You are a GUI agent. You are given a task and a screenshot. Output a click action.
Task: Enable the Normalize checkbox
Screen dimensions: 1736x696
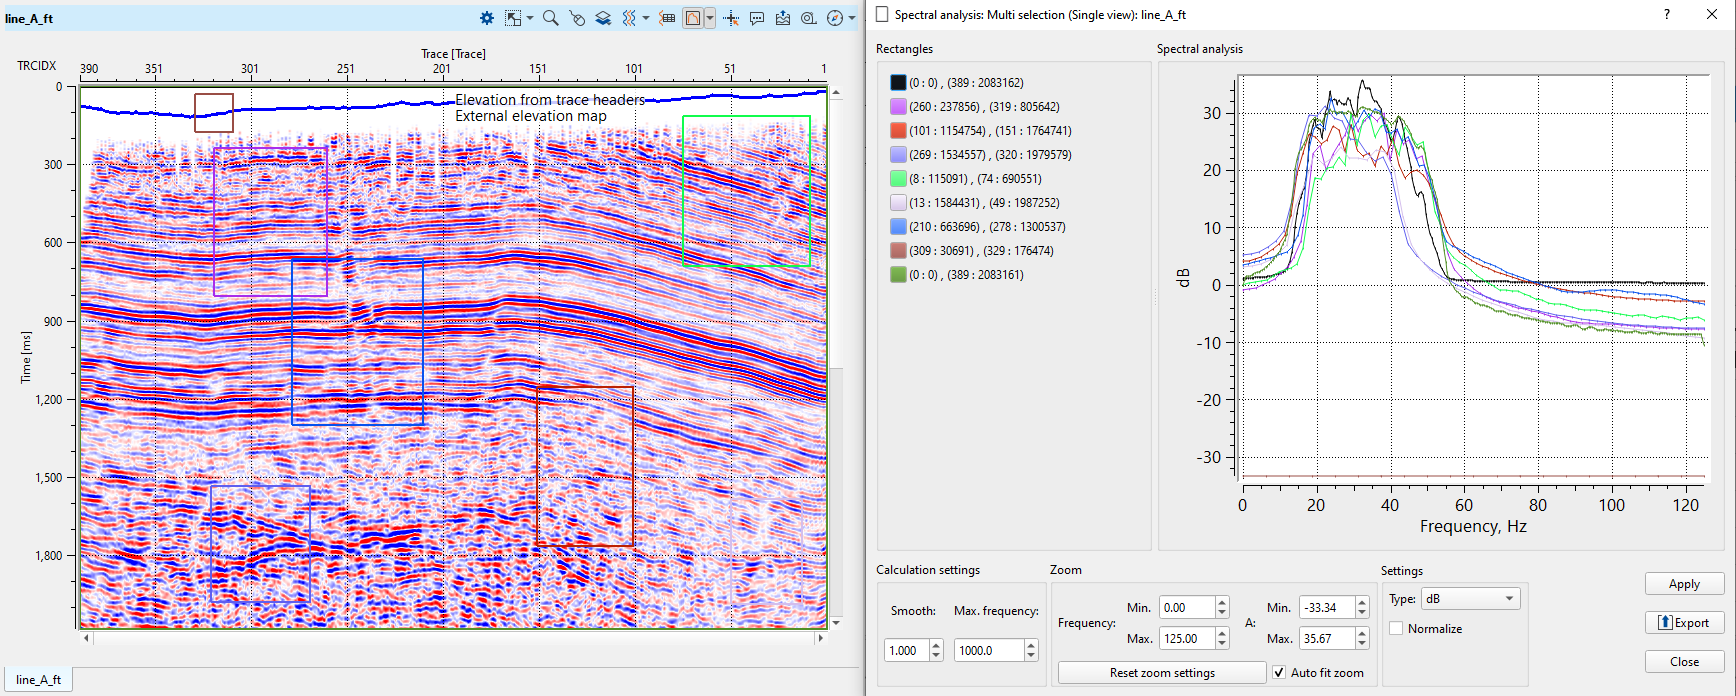[1396, 629]
